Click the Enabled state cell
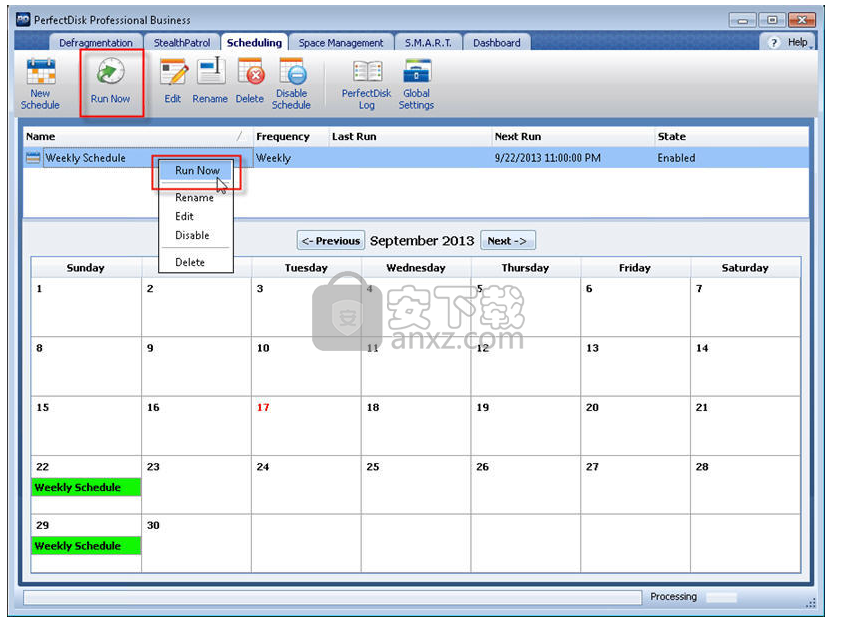 [676, 158]
